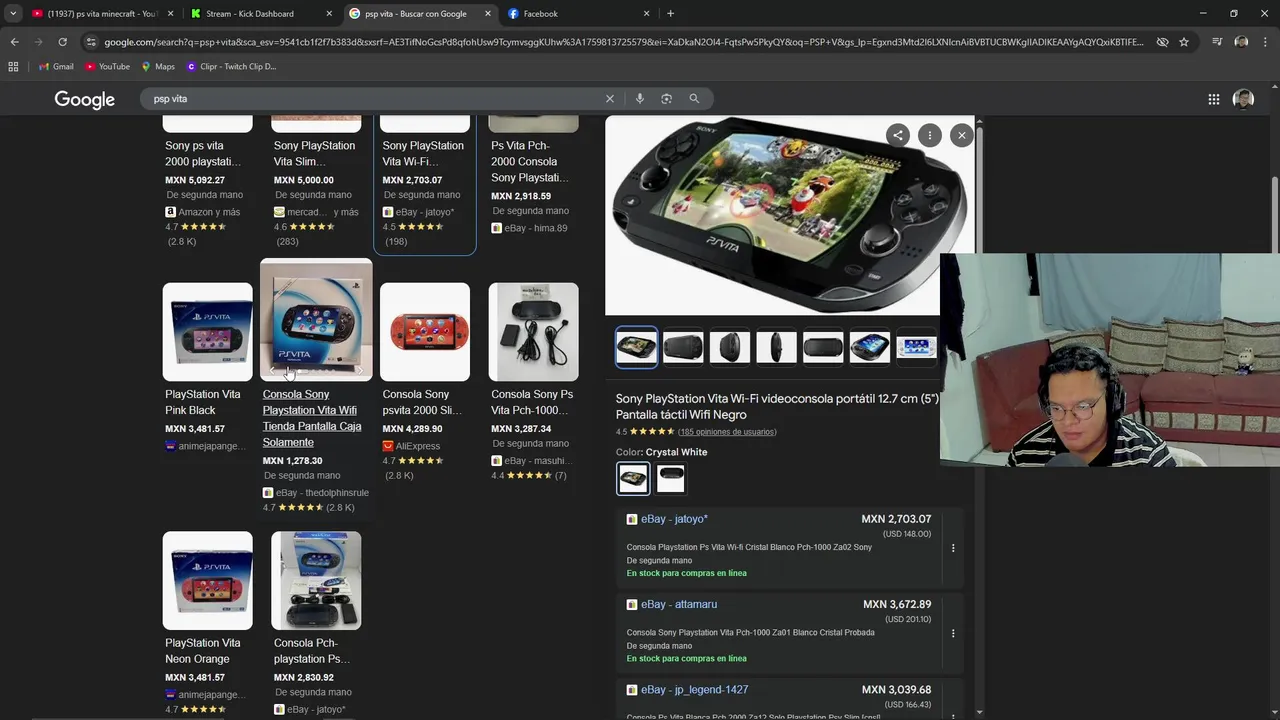Open the 185 opiniones de usuarios link
Viewport: 1280px width, 720px height.
(x=727, y=432)
